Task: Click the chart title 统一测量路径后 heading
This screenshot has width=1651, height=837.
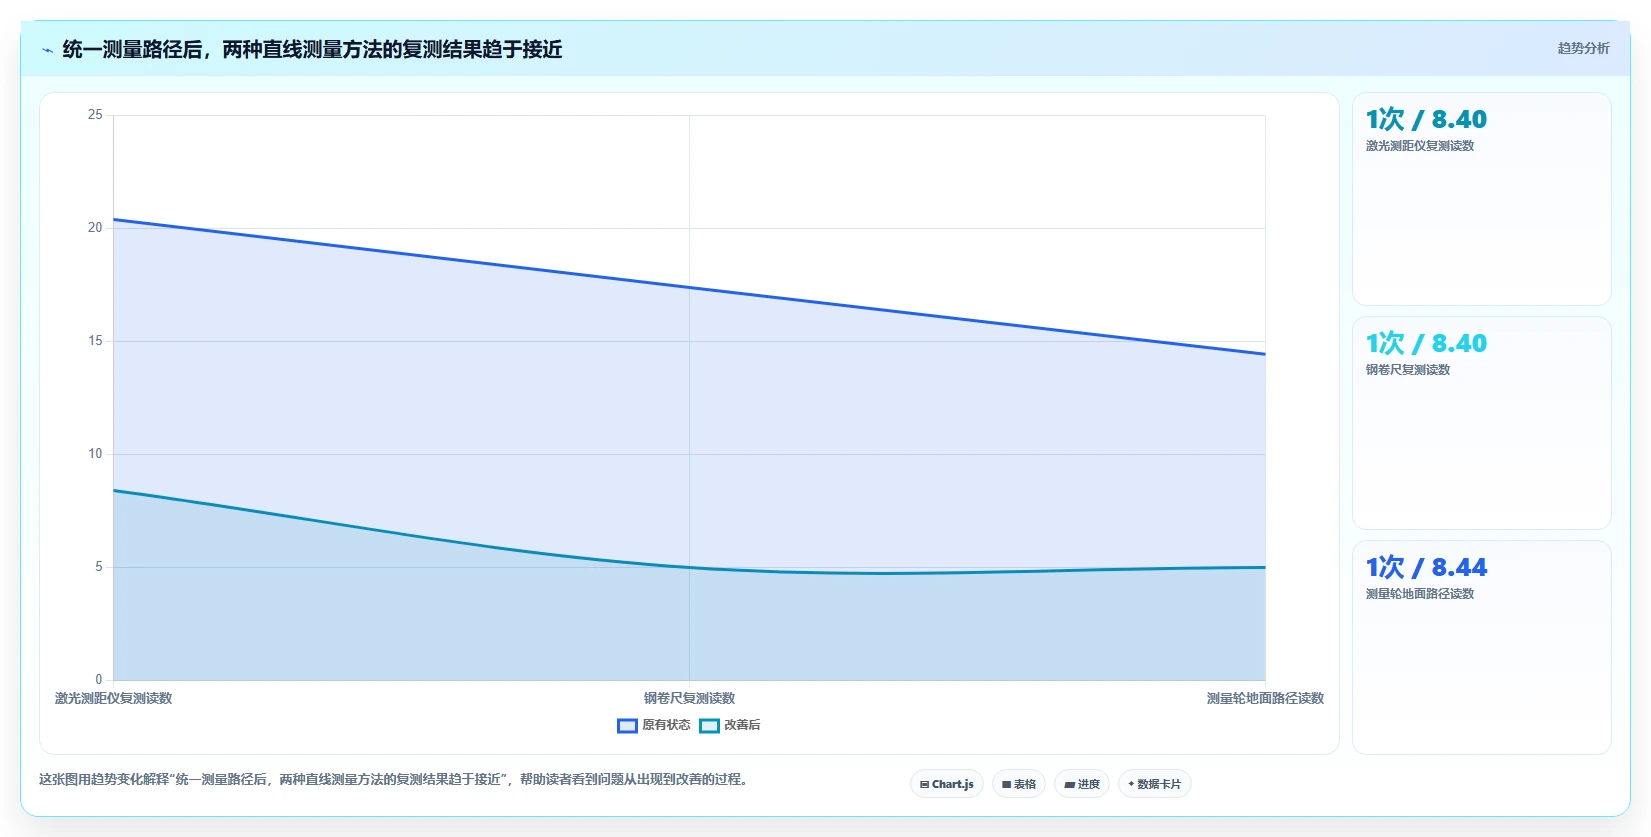Action: pyautogui.click(x=312, y=49)
